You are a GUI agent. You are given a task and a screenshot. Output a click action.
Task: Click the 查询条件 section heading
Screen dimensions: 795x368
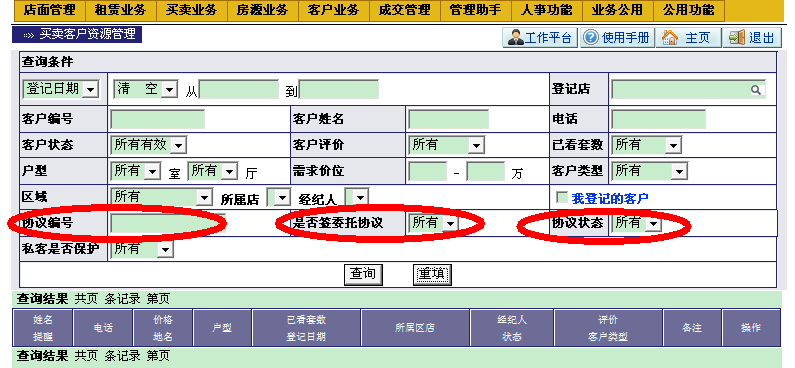point(48,62)
